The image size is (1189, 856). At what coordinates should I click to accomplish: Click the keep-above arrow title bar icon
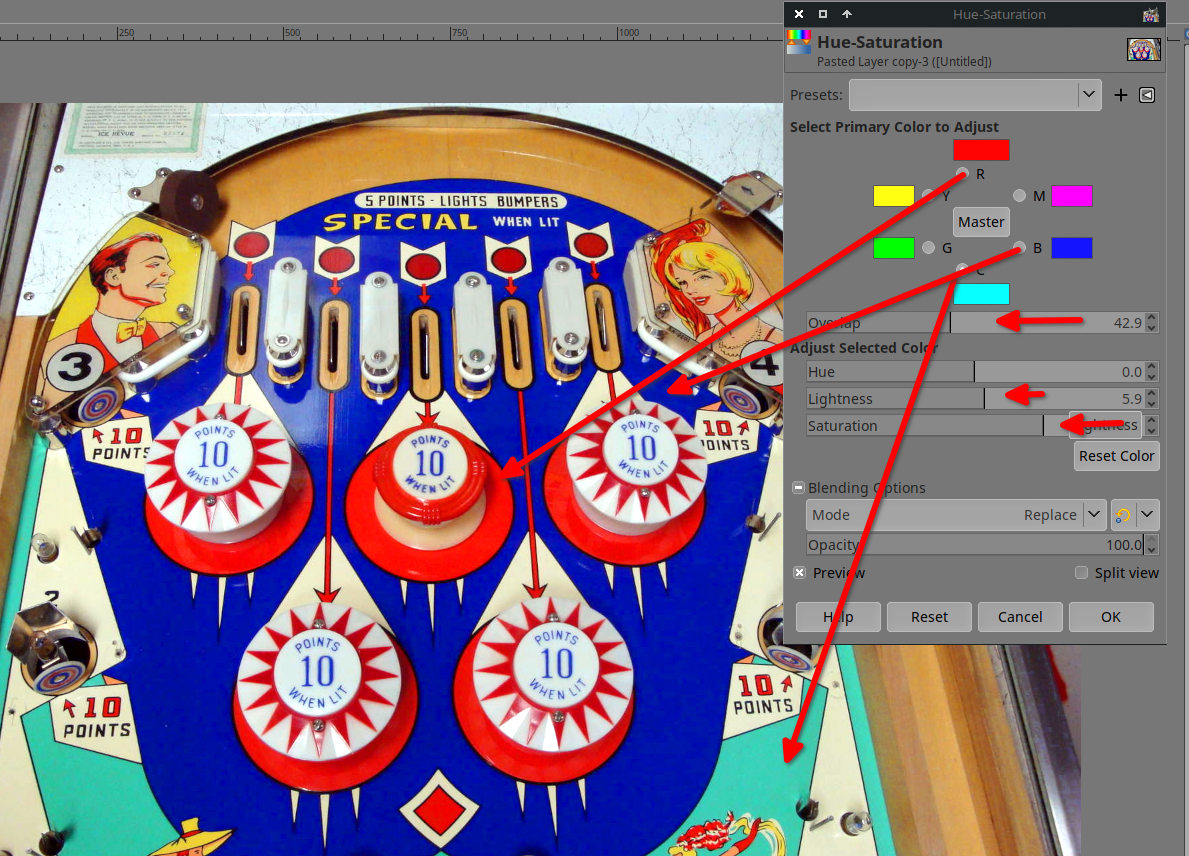pos(847,14)
